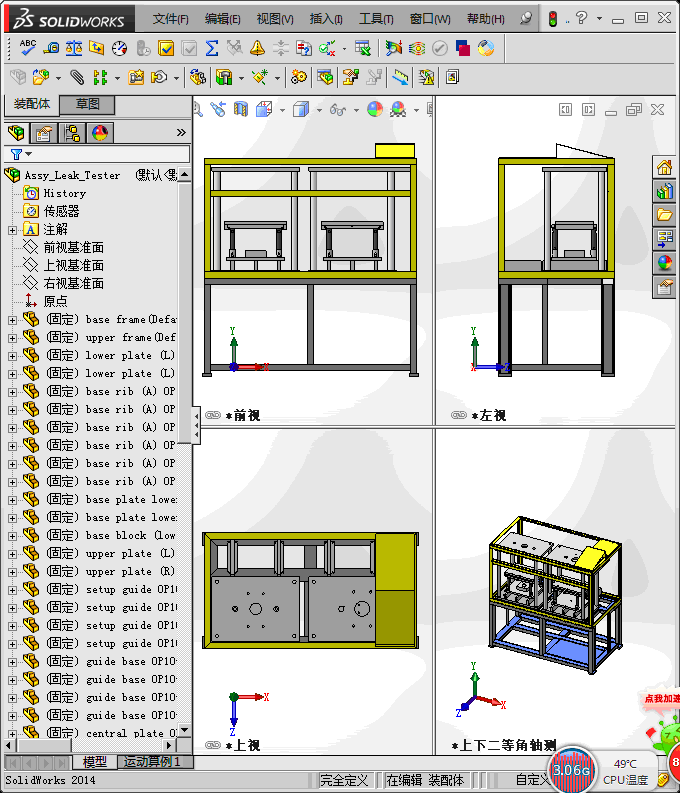Open the 文件(F) menu
Viewport: 680px width, 793px height.
click(x=170, y=19)
